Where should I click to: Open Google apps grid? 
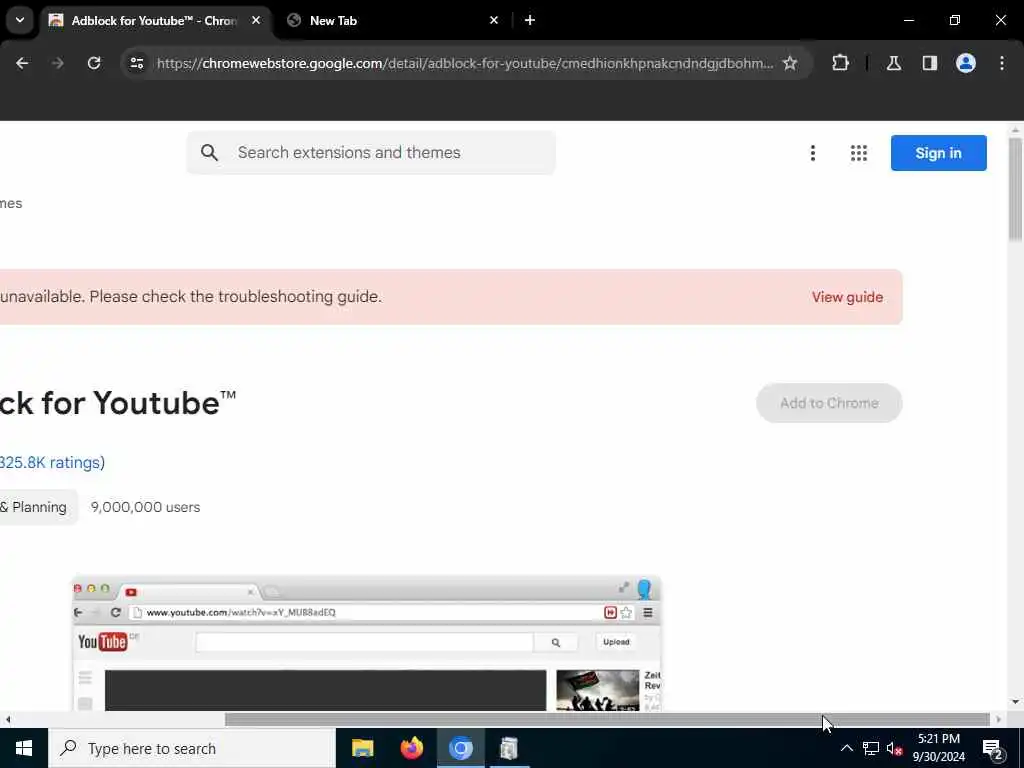point(859,153)
